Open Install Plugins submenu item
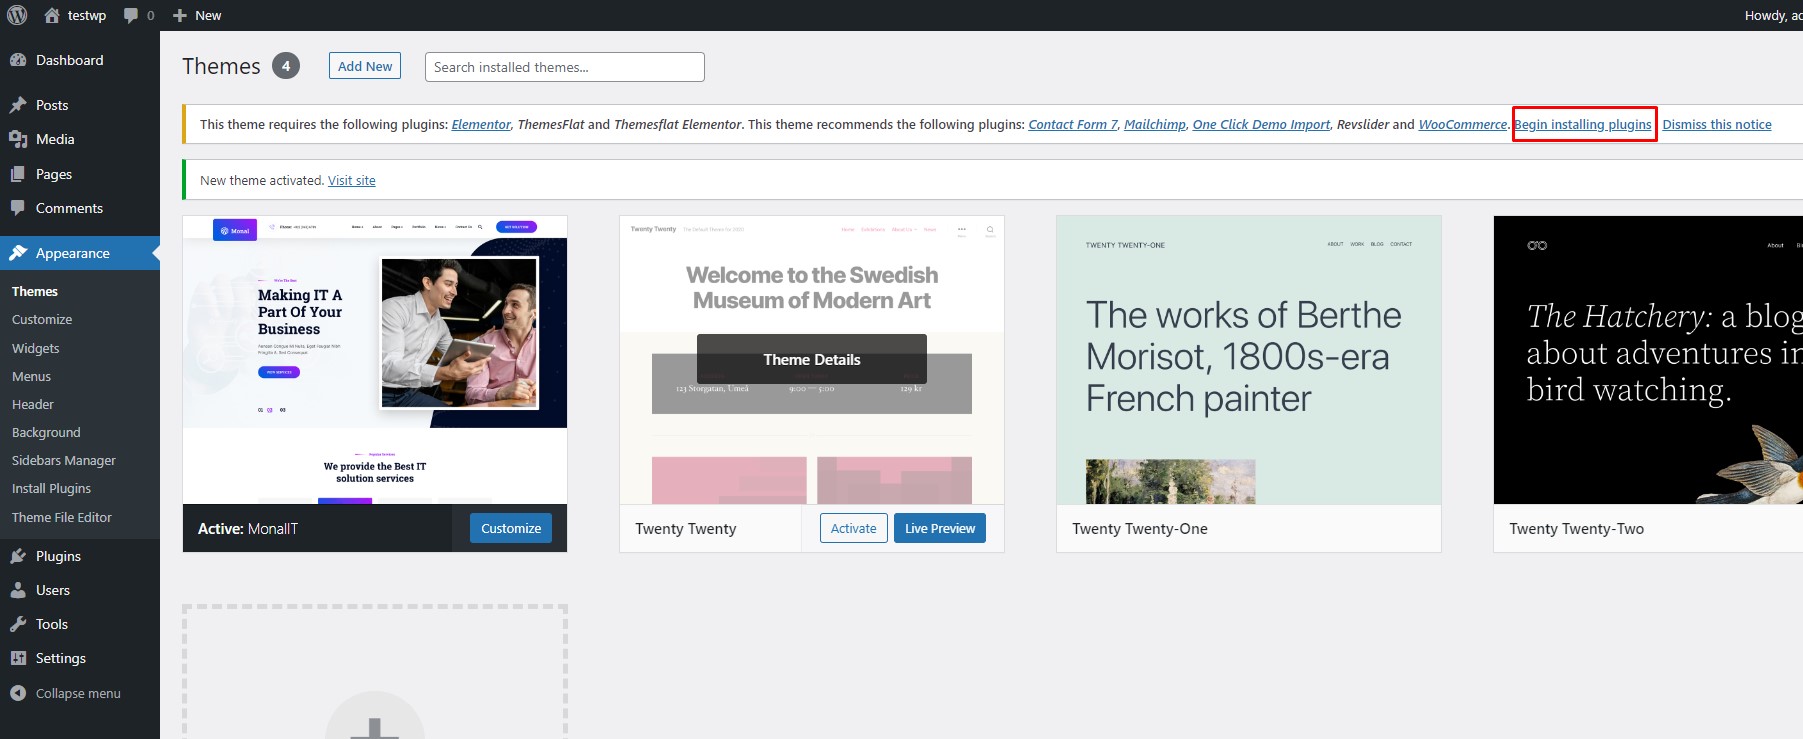The height and width of the screenshot is (739, 1803). coord(51,488)
